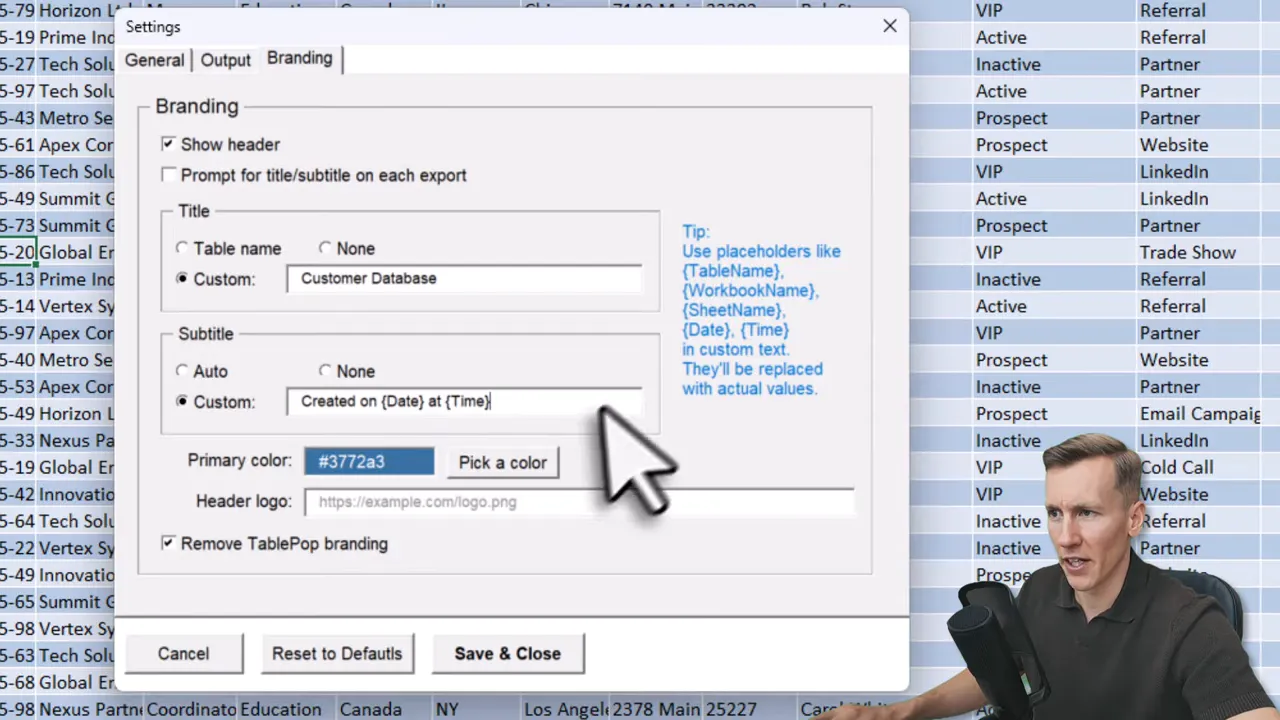The image size is (1280, 720).
Task: Select Table name as the title source
Action: pos(182,248)
